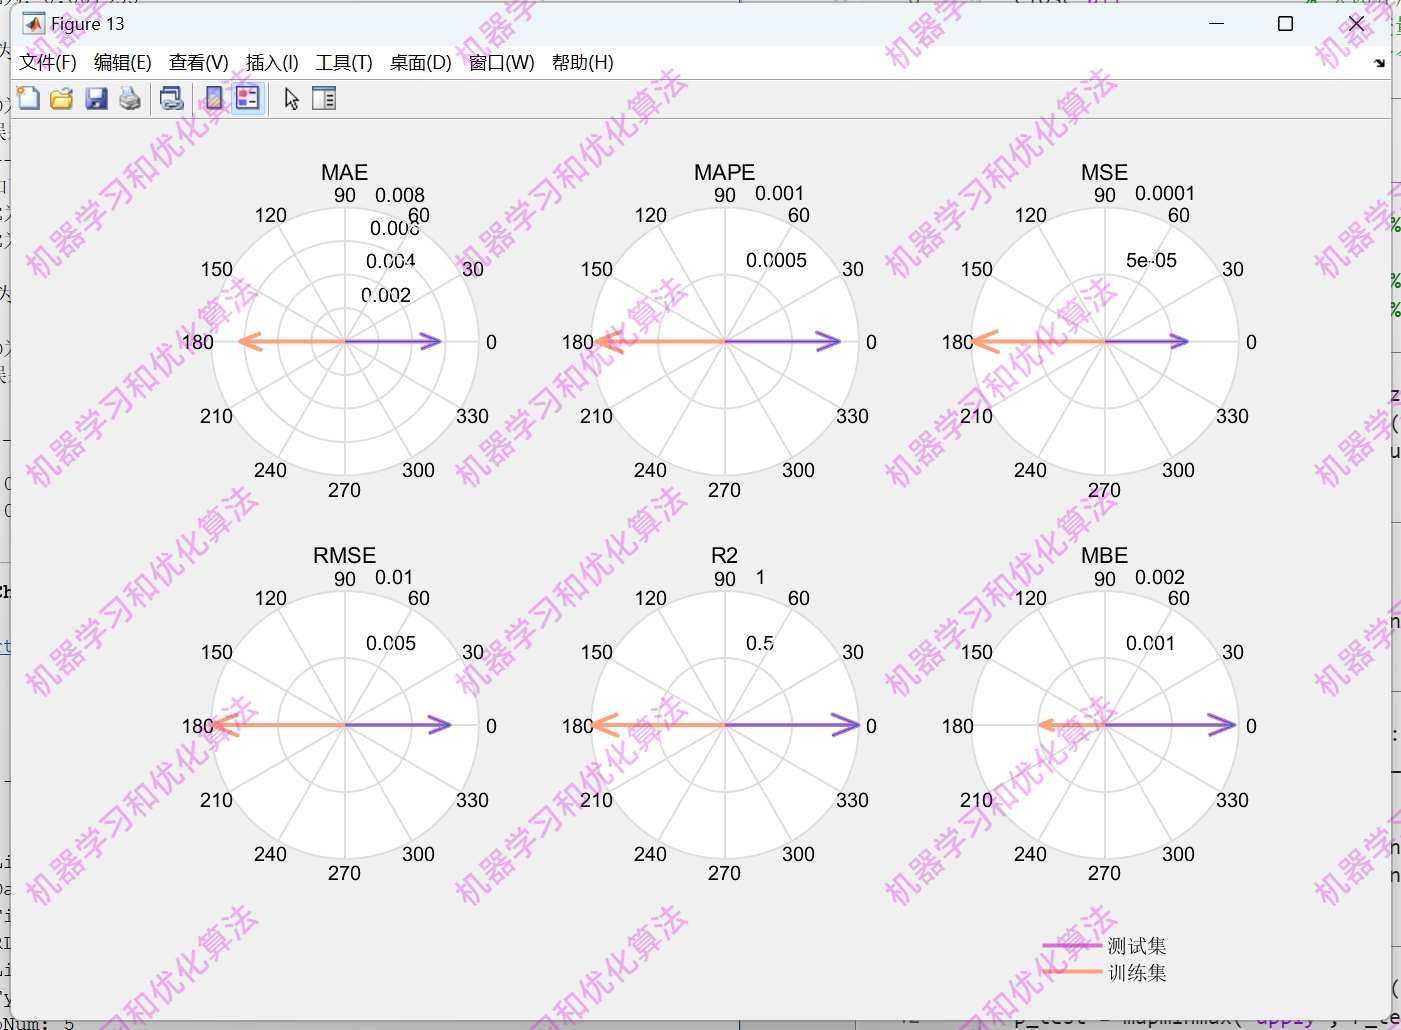The width and height of the screenshot is (1401, 1030).
Task: Select the purple arrow in the MAE plot
Action: pyautogui.click(x=393, y=341)
